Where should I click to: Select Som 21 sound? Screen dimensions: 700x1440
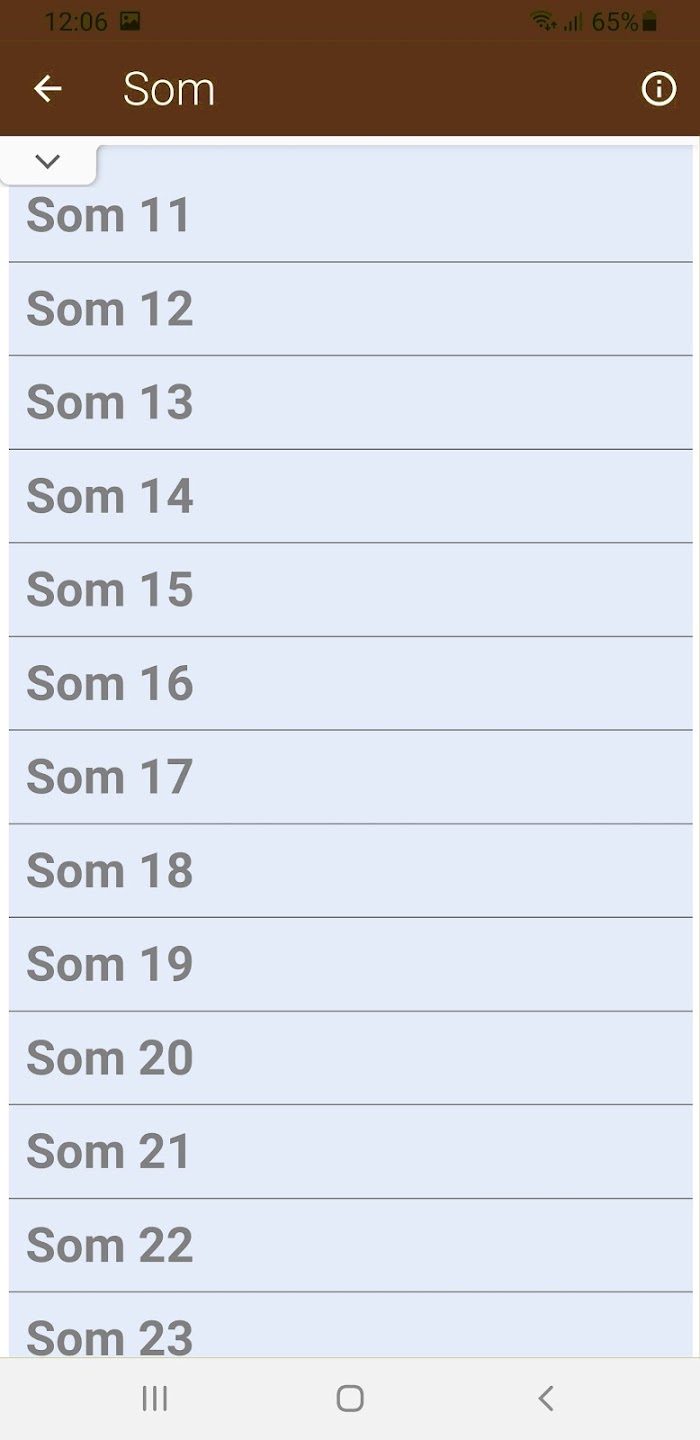pyautogui.click(x=350, y=1152)
